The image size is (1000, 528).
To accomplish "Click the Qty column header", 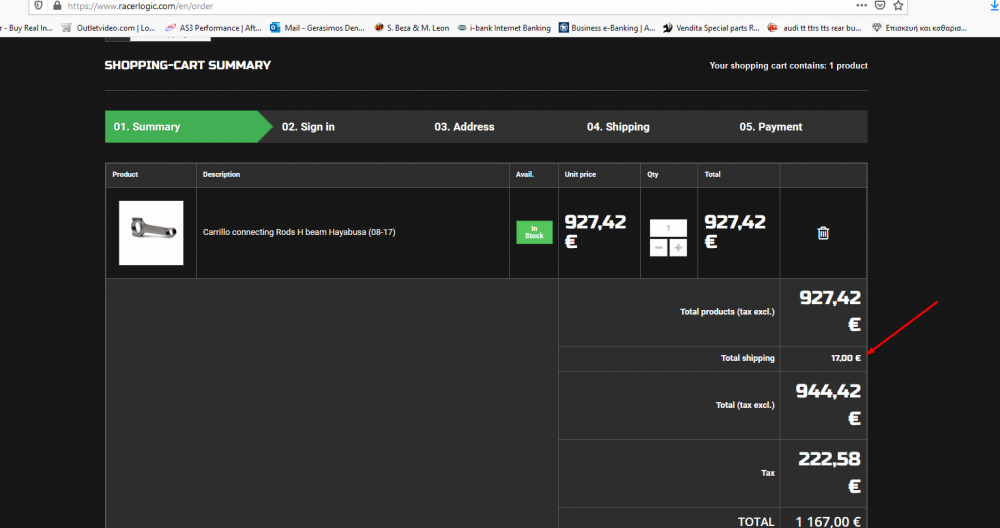I will tap(652, 174).
